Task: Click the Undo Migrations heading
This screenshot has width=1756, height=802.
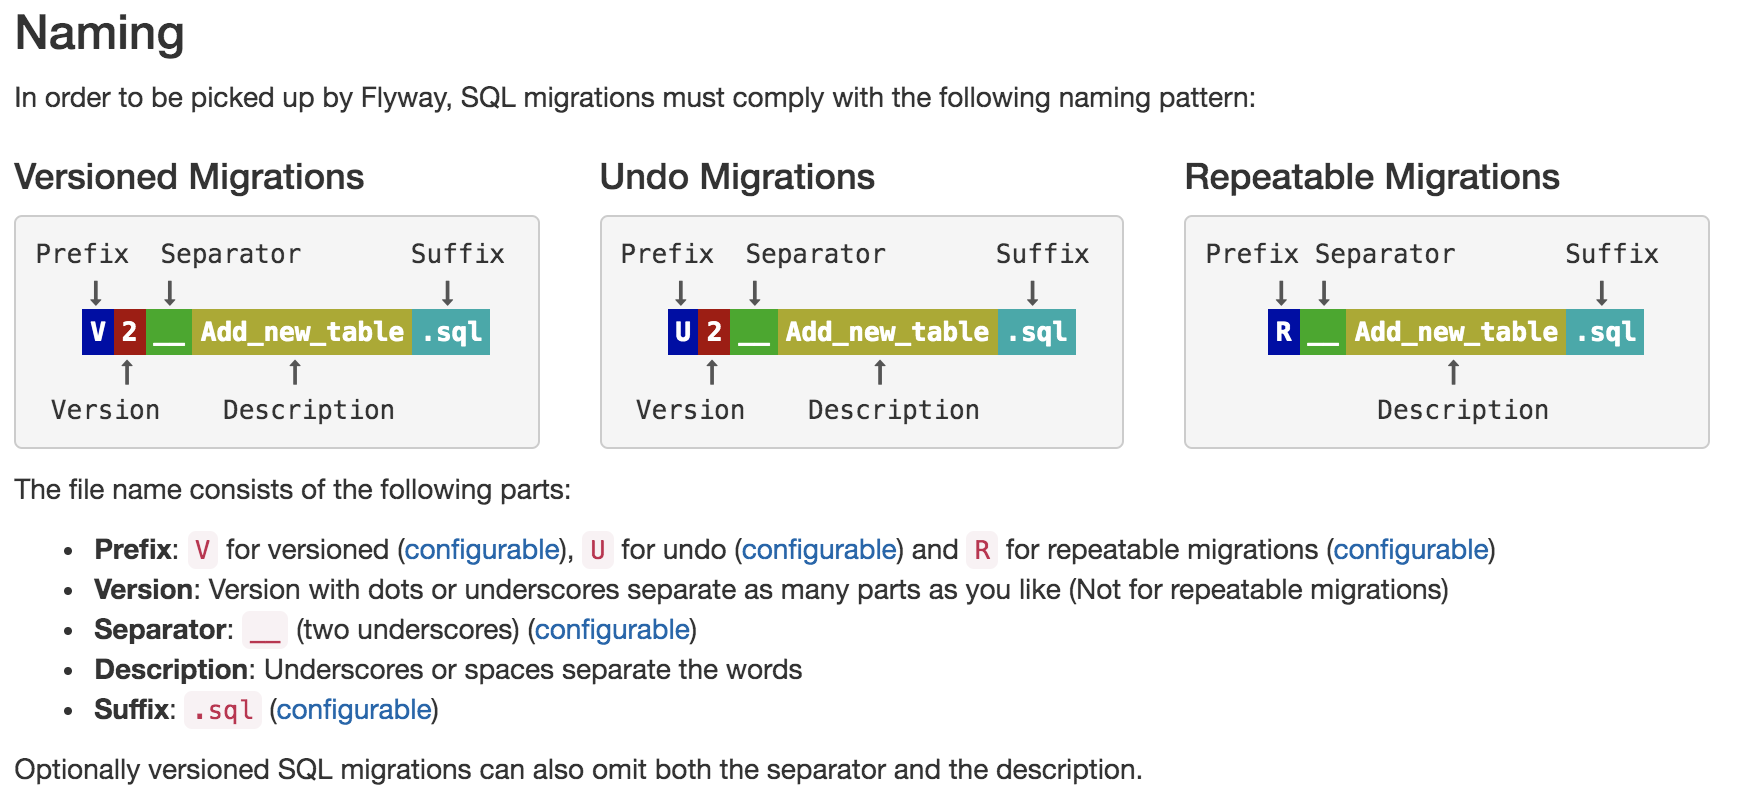Action: 737,177
